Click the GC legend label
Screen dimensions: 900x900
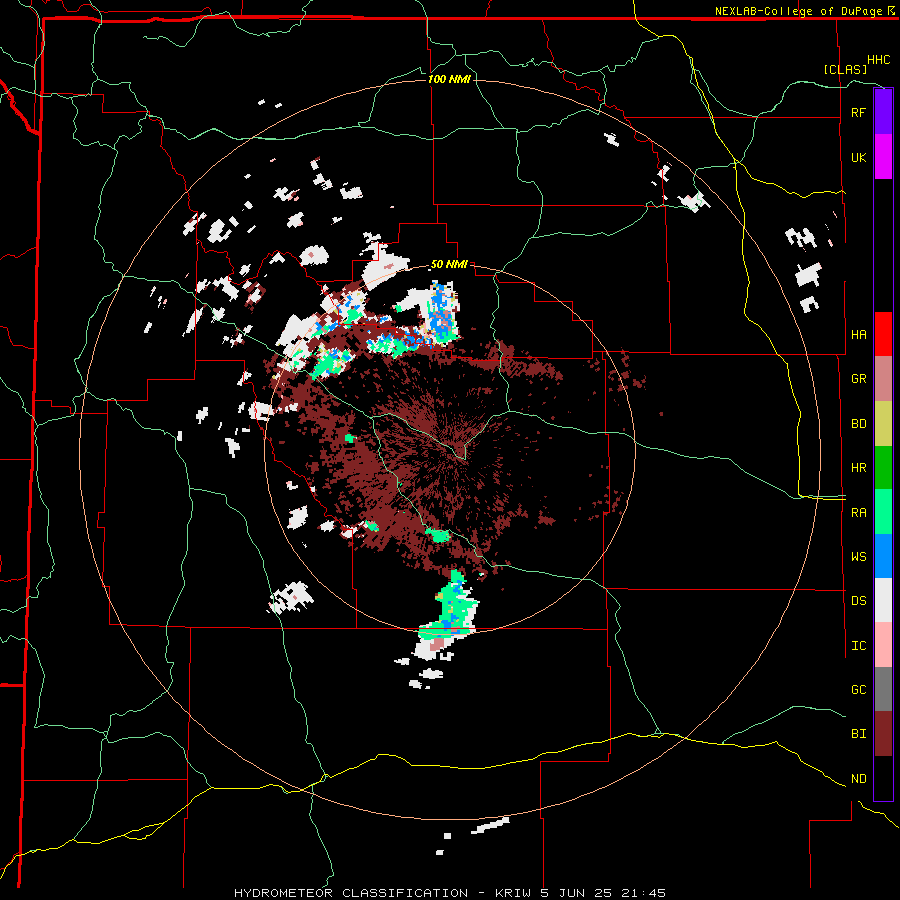(x=858, y=690)
